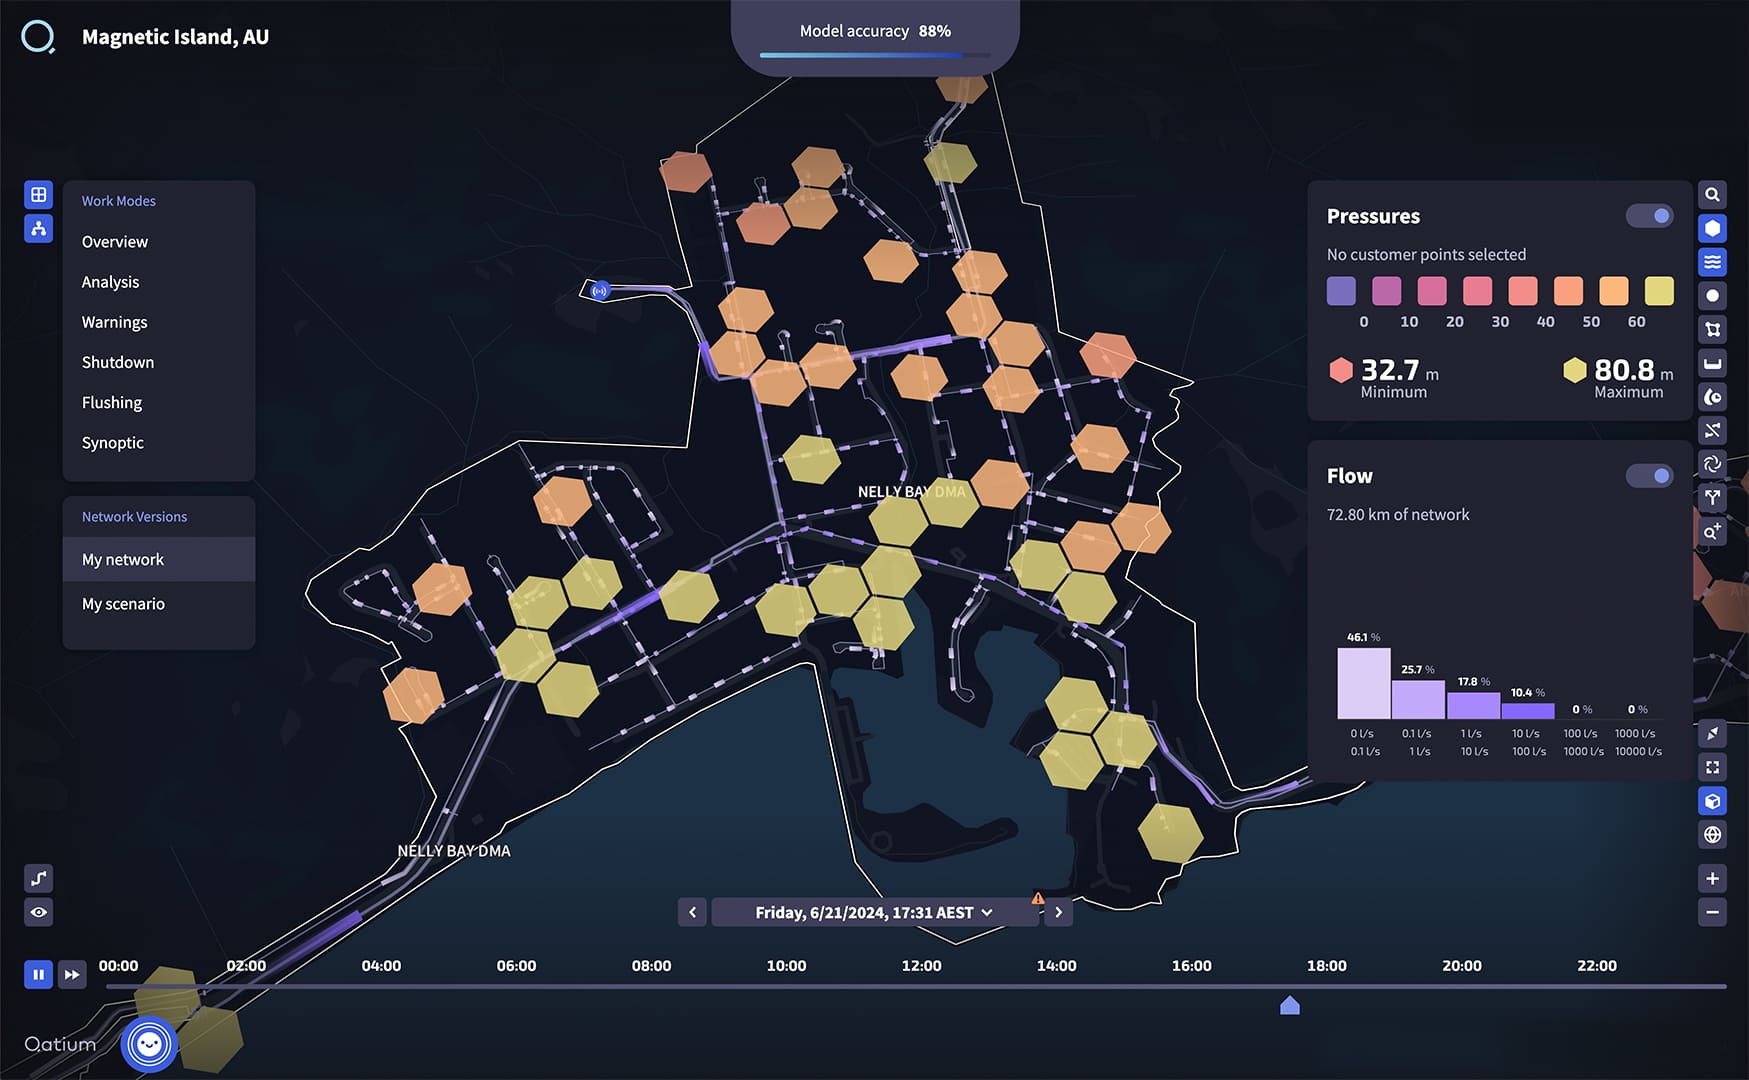Click the compass north orientation icon
This screenshot has width=1749, height=1080.
(x=1712, y=734)
